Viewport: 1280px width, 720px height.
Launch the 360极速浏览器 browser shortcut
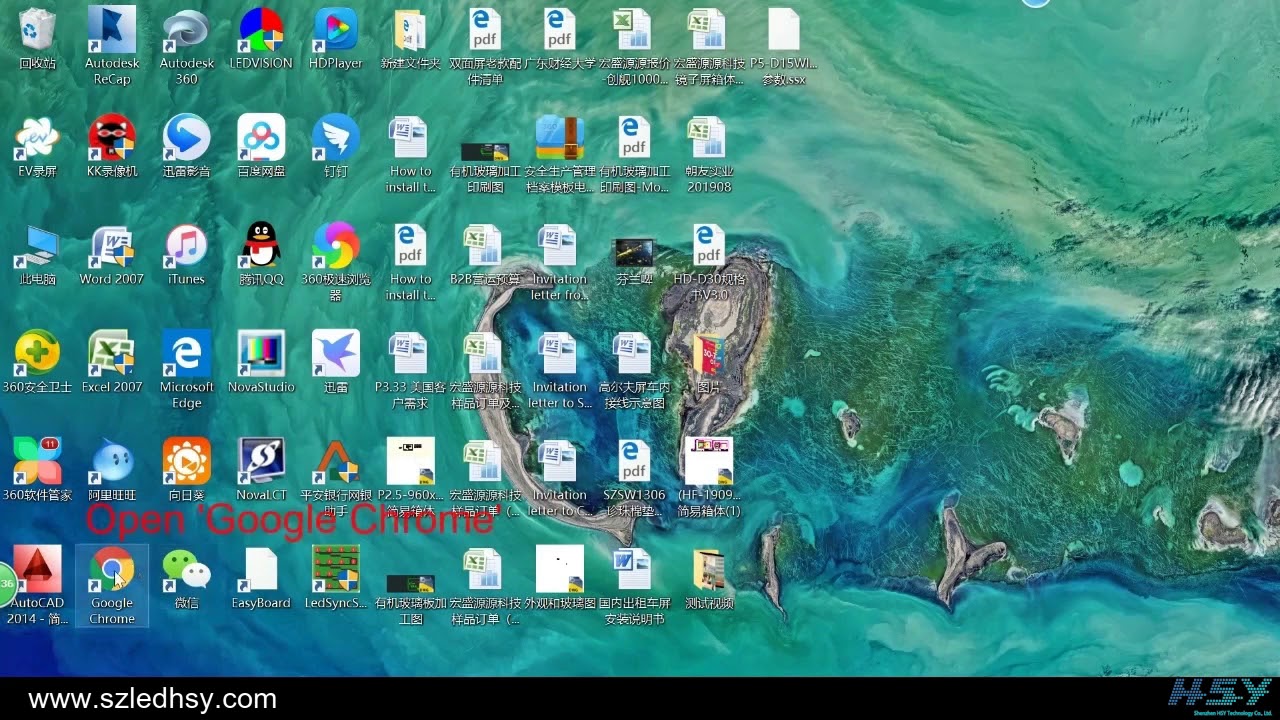point(336,262)
